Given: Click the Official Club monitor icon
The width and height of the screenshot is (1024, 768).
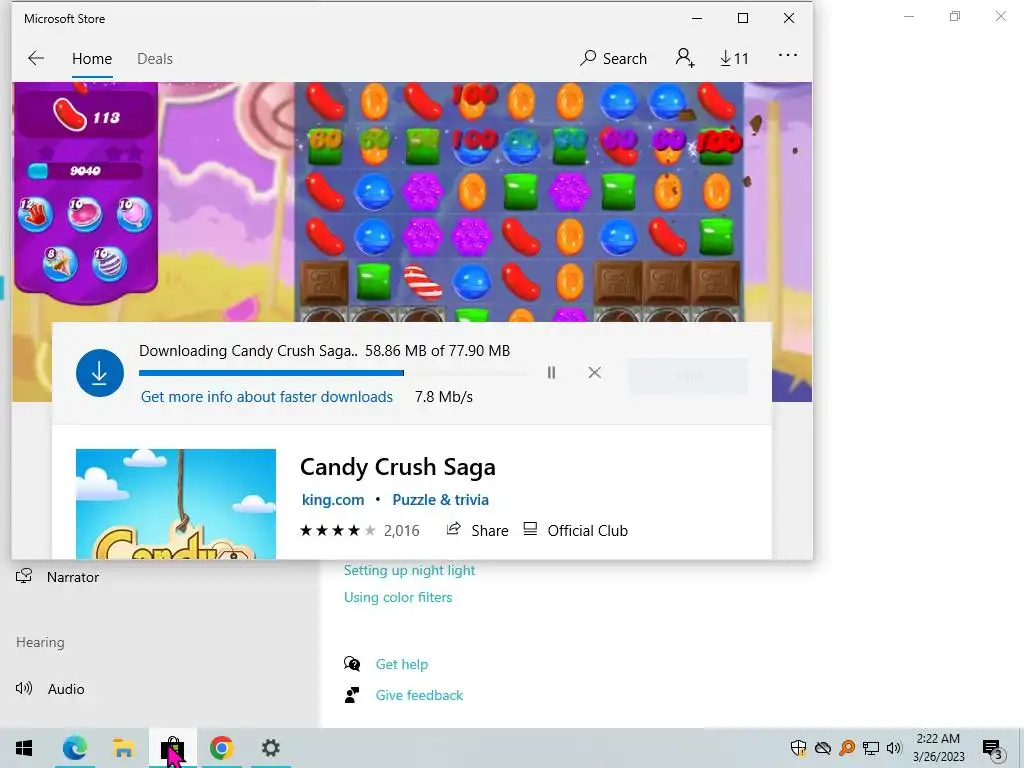Looking at the screenshot, I should [x=530, y=529].
